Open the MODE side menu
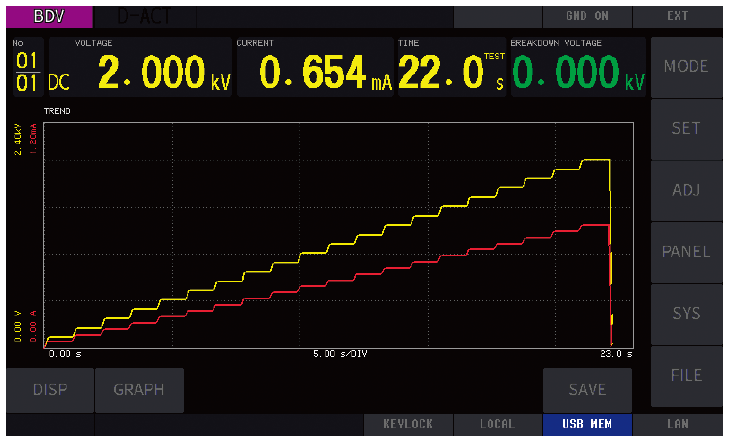The width and height of the screenshot is (731, 443). [x=686, y=67]
